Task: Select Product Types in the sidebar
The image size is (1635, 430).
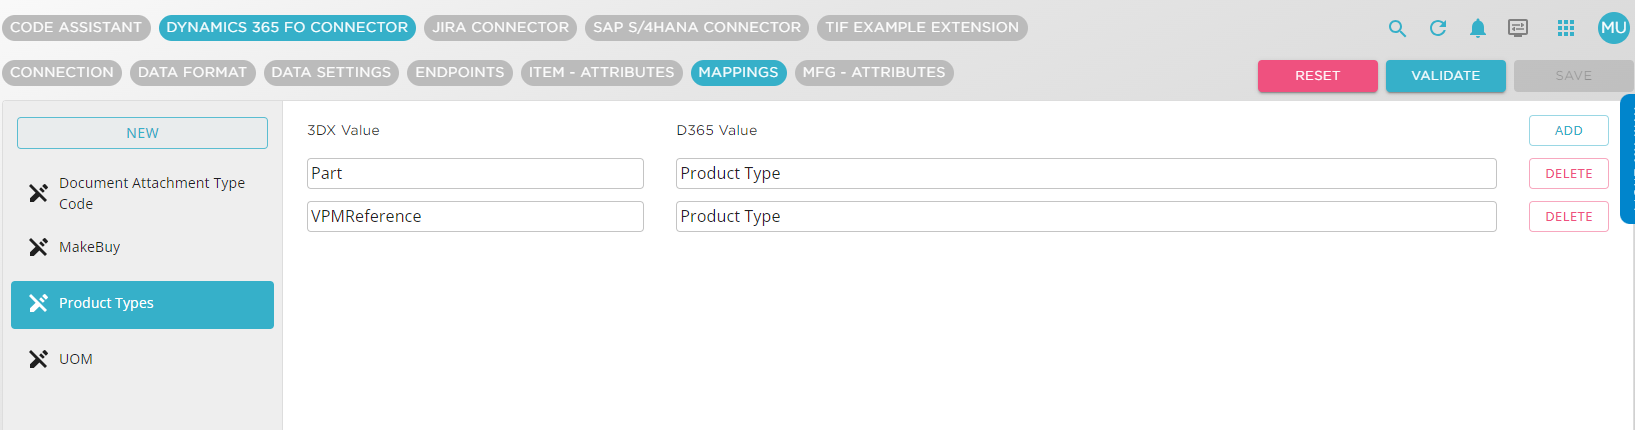Action: (142, 304)
